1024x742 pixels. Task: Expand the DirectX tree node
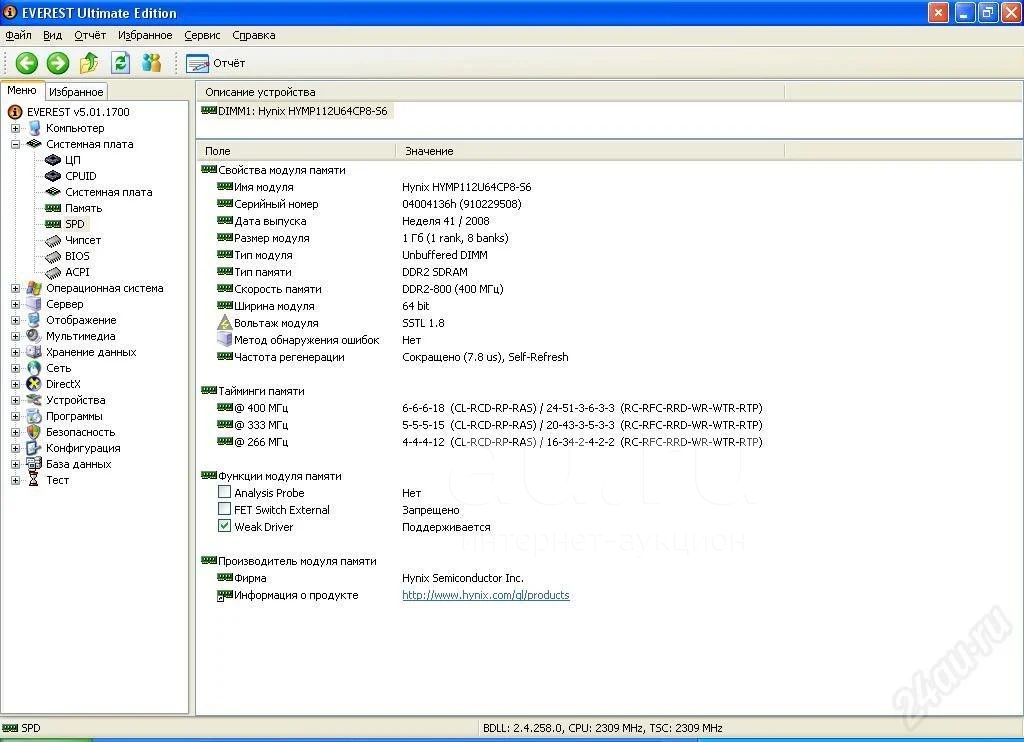pos(16,385)
